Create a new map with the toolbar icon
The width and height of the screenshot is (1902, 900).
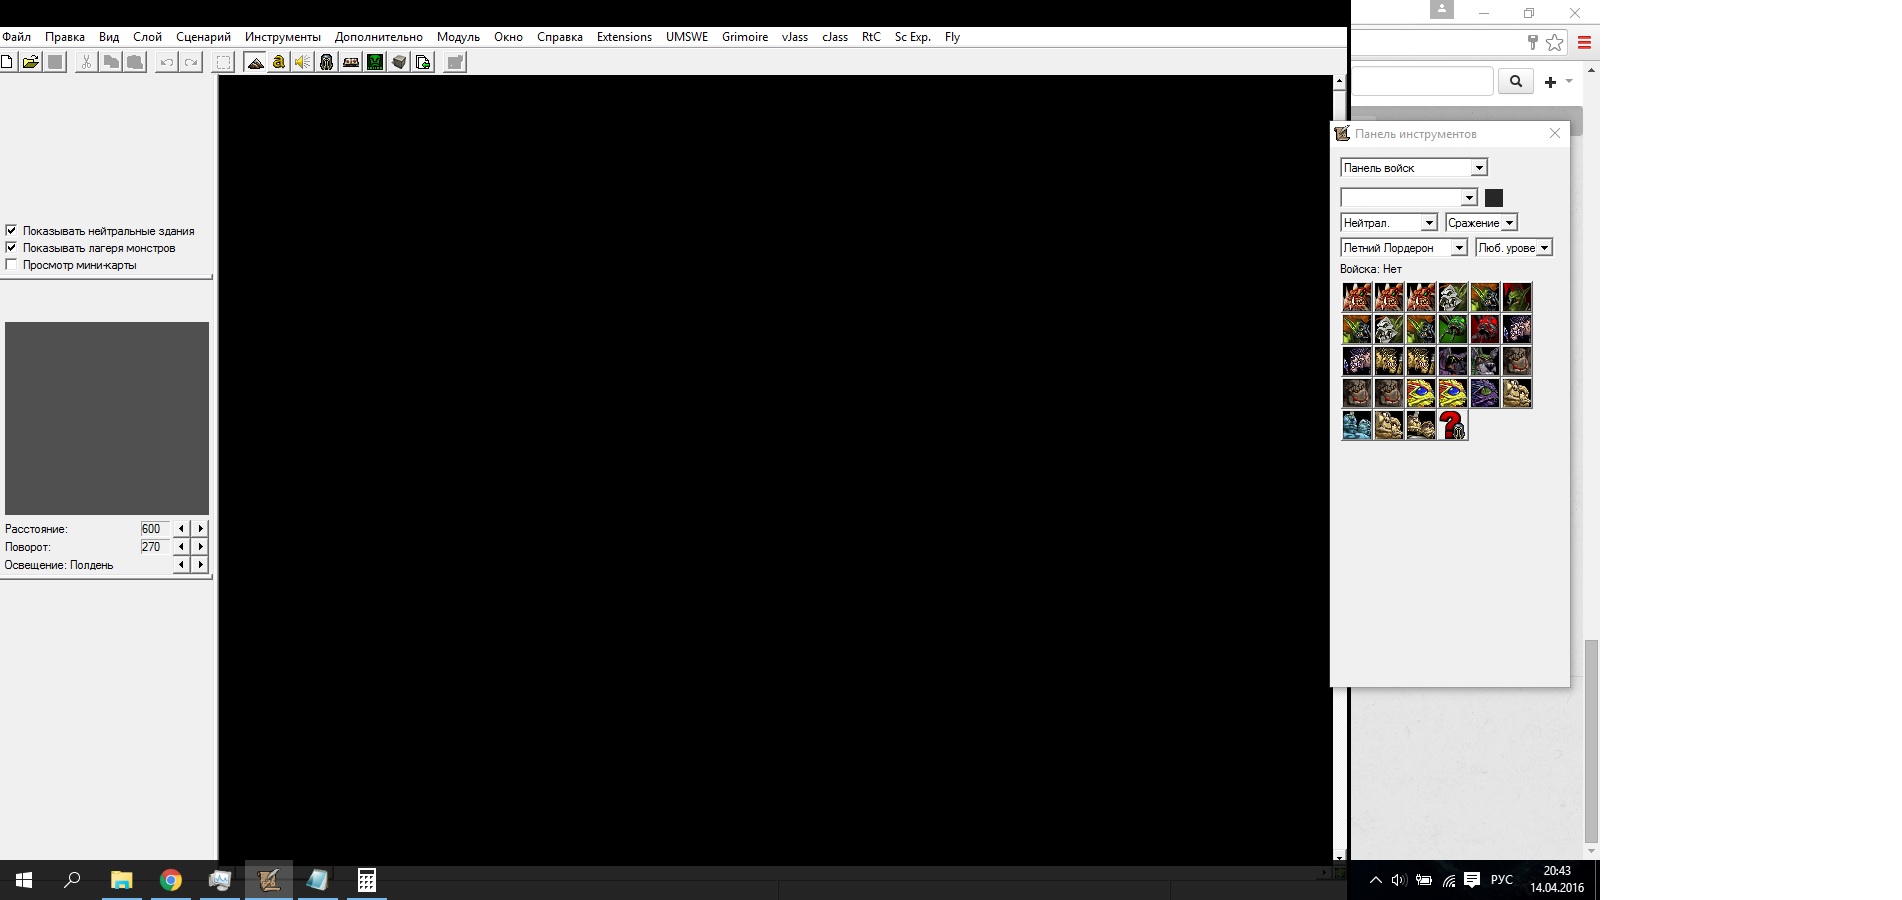[x=7, y=62]
